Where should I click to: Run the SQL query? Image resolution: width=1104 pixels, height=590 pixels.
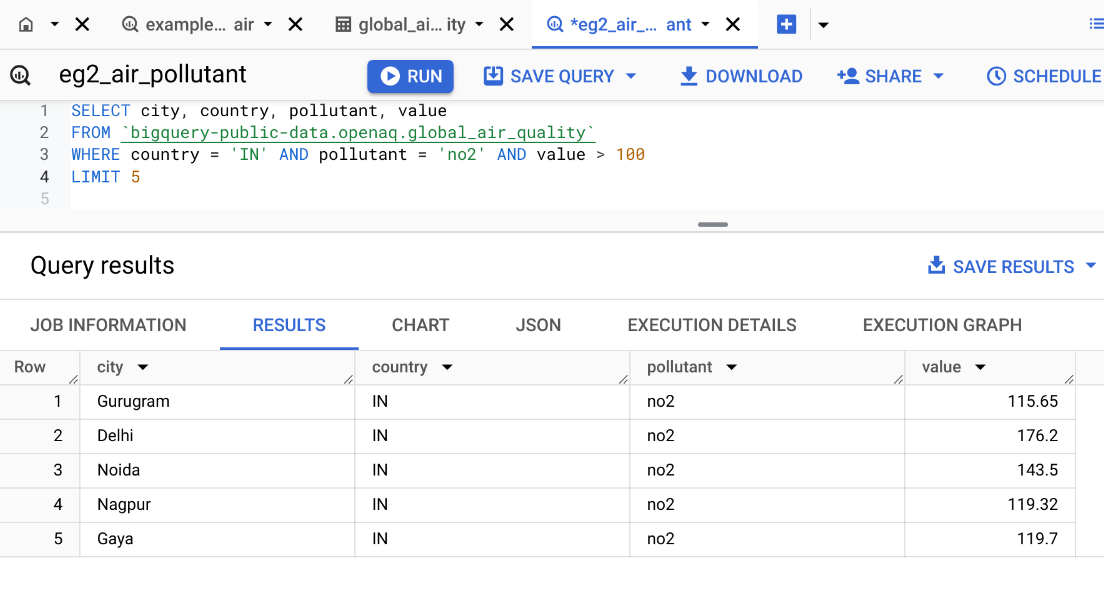pyautogui.click(x=411, y=76)
